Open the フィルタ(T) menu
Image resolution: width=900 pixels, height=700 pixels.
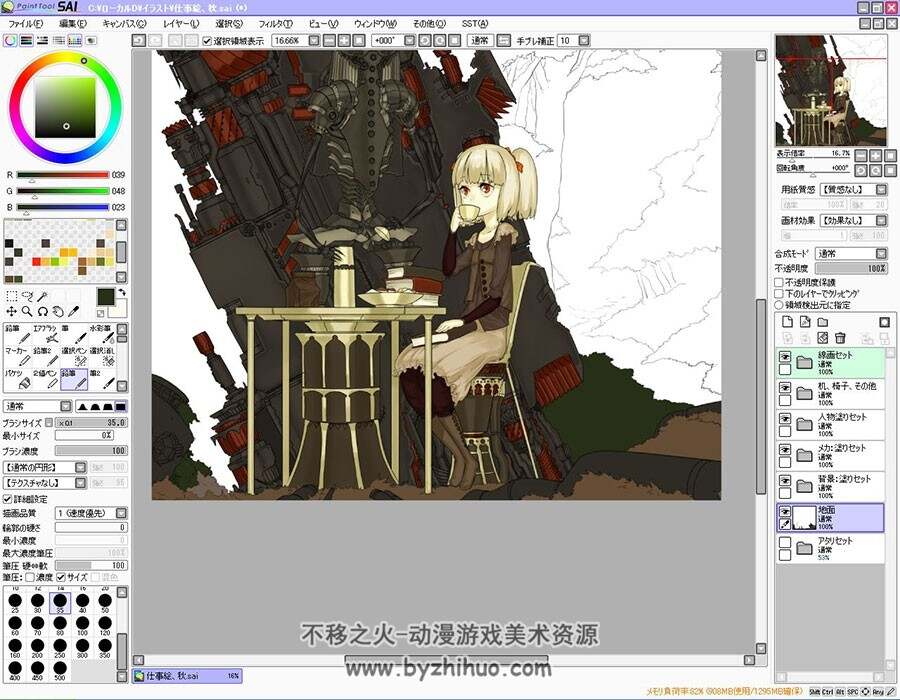point(276,24)
